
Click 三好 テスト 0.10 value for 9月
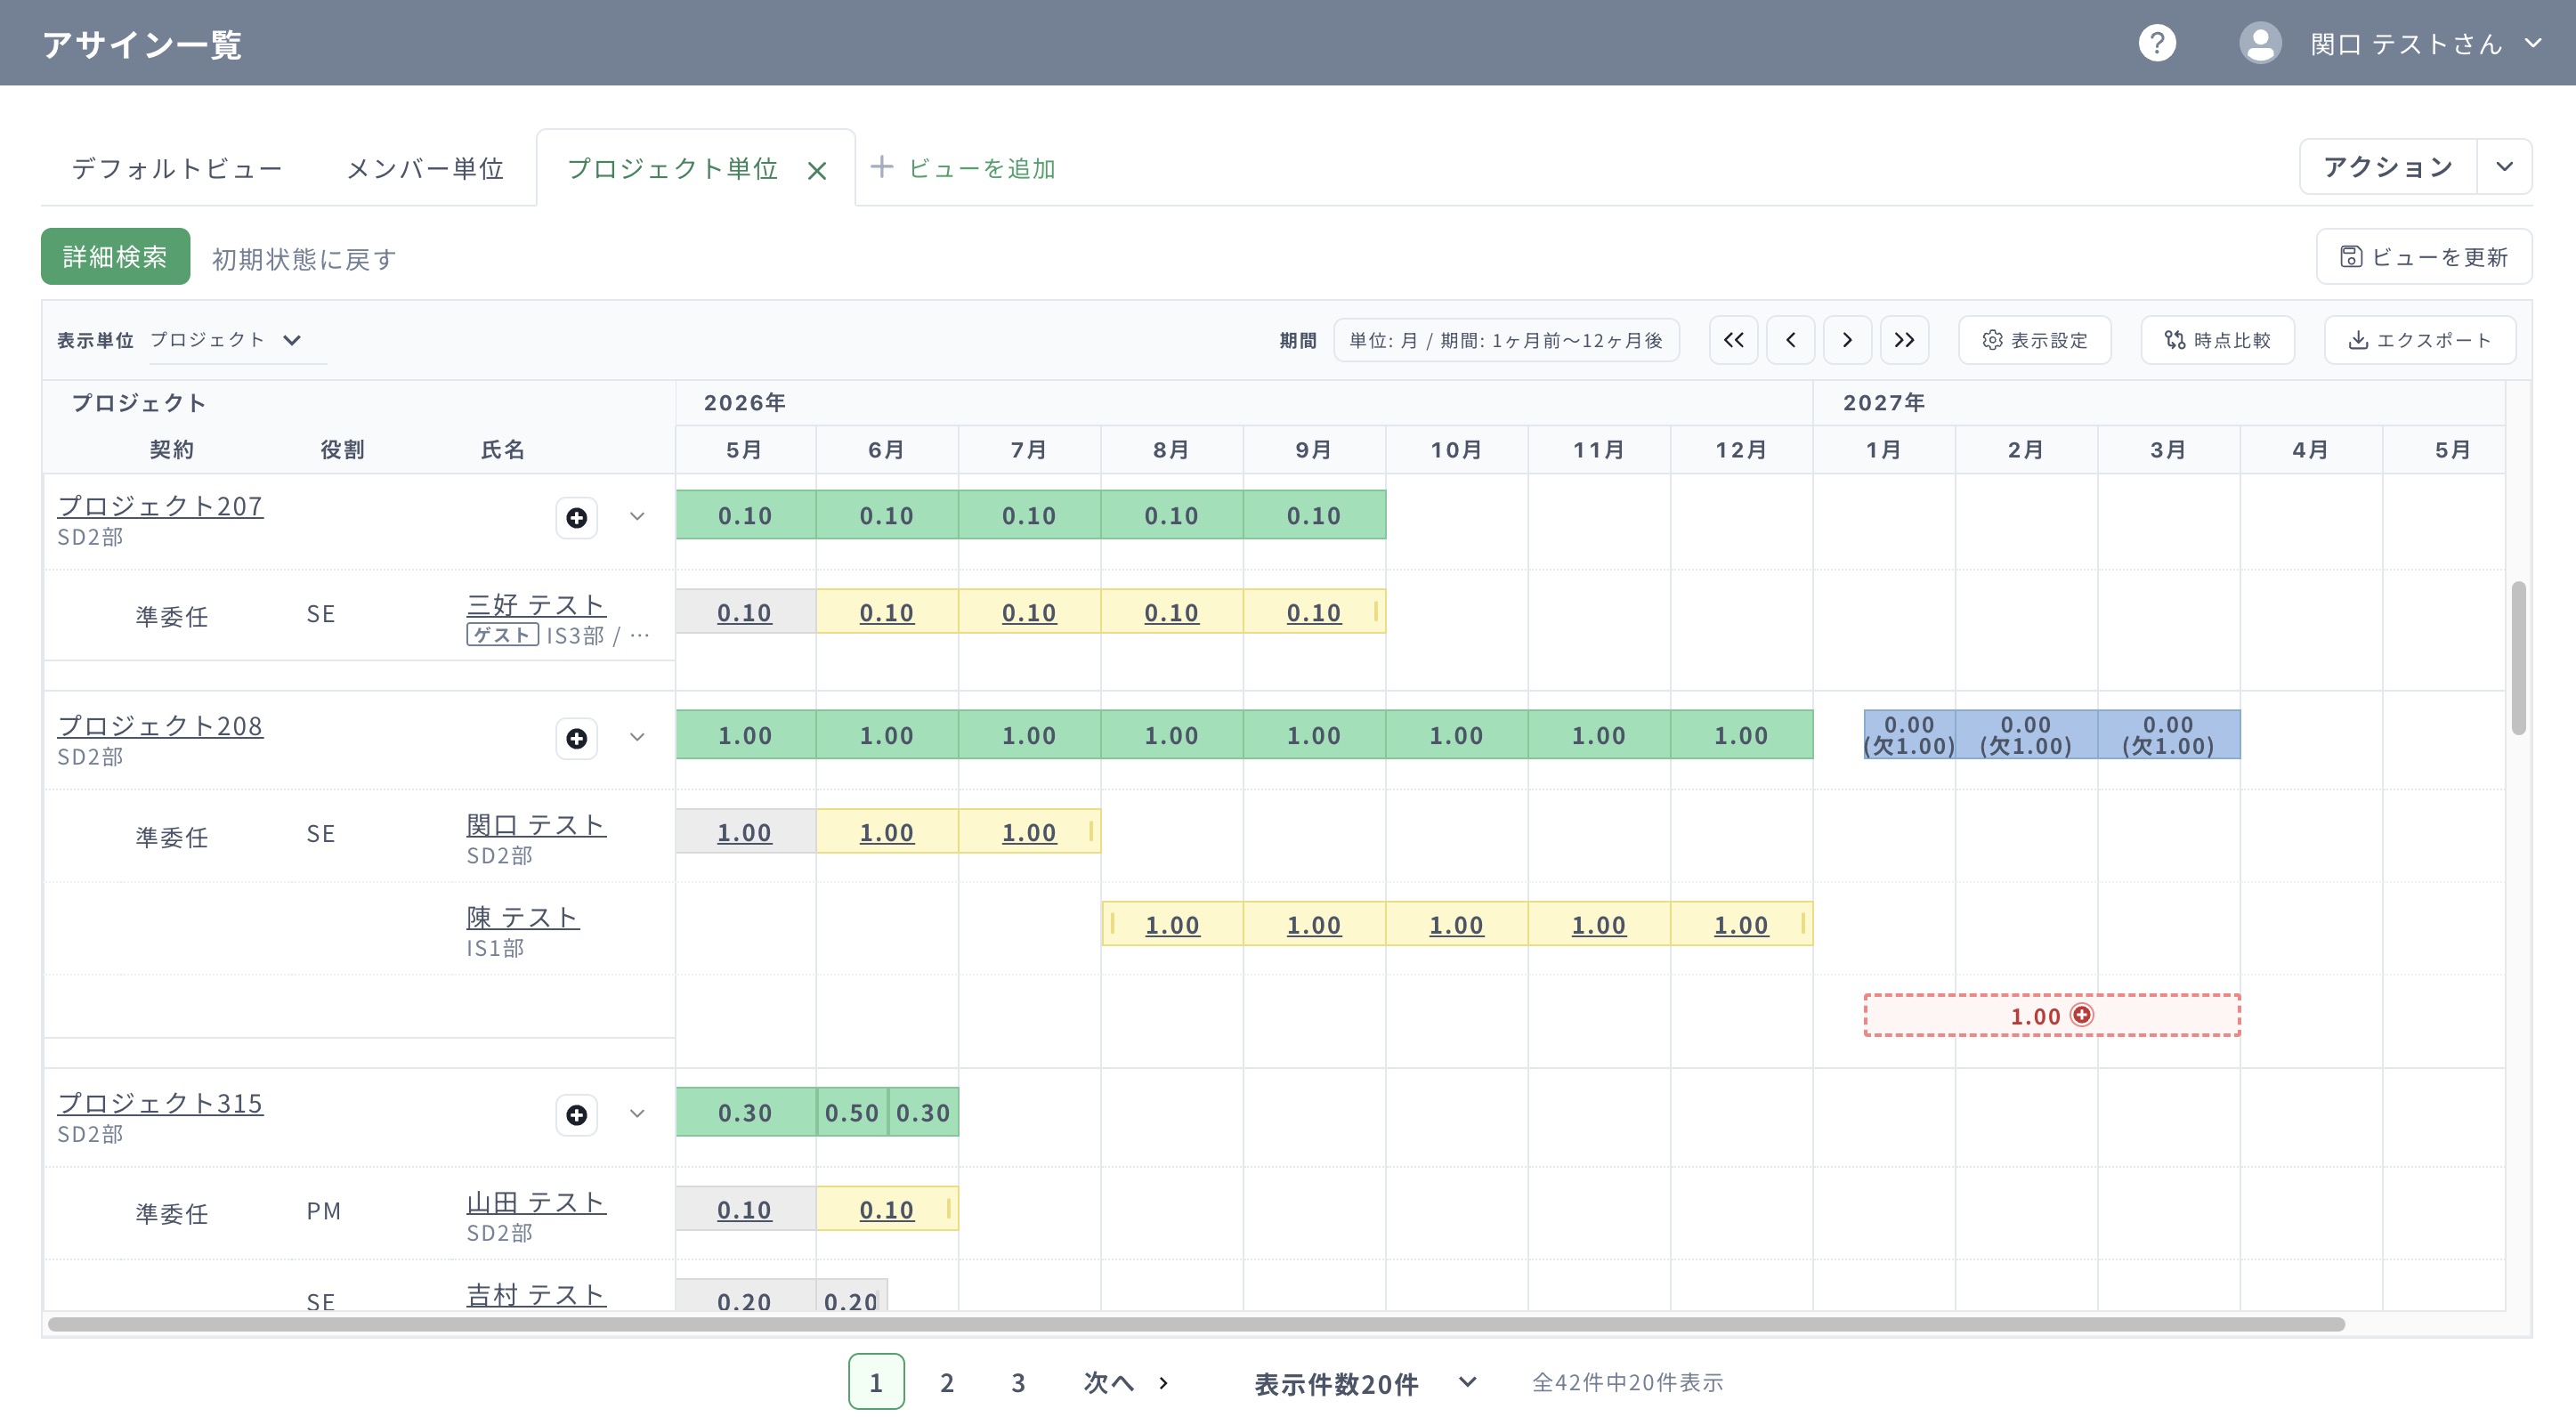[x=1313, y=612]
